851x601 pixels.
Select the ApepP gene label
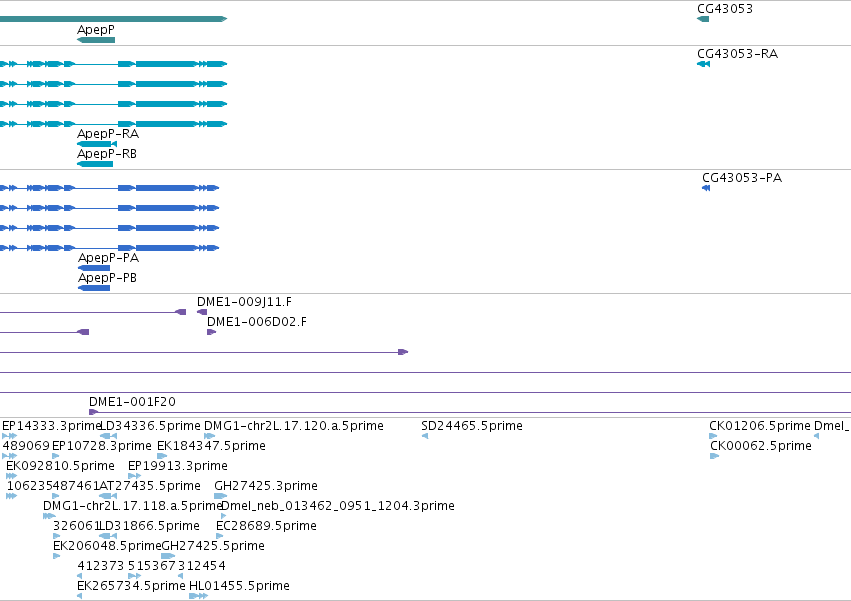coord(96,30)
